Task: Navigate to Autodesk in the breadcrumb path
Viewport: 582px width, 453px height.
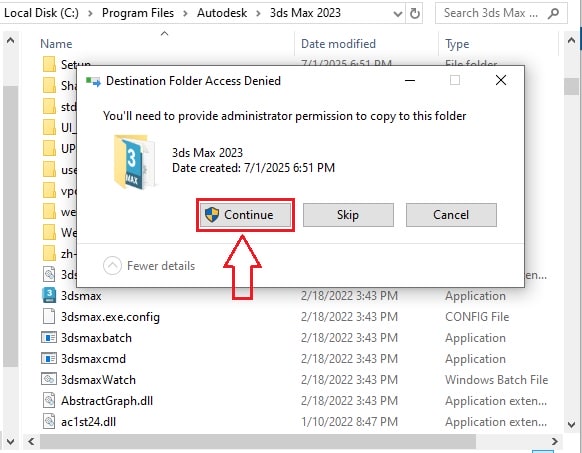Action: [222, 13]
